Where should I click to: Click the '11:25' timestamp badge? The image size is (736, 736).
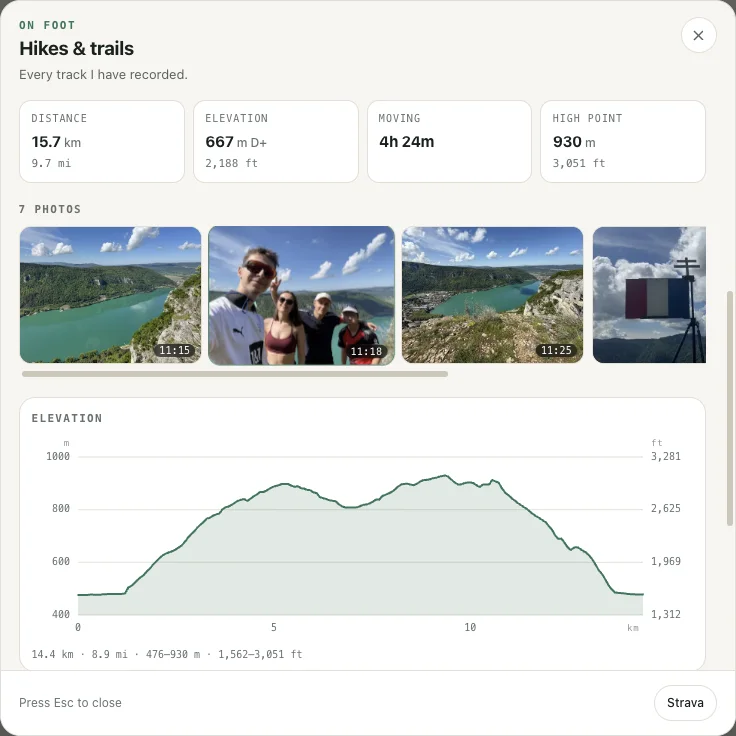(556, 350)
